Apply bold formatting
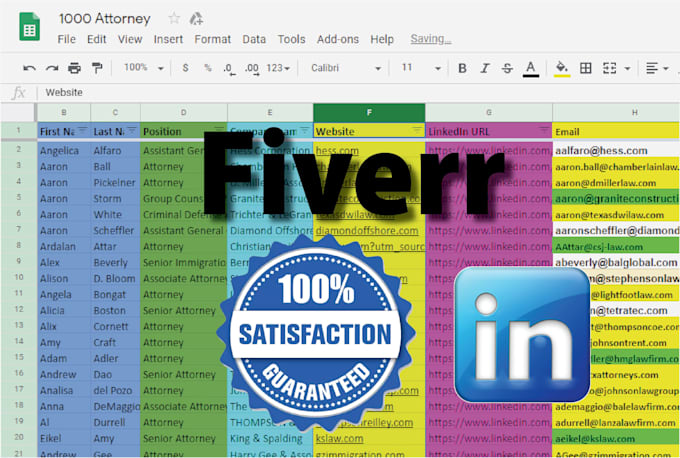The image size is (680, 458). tap(462, 68)
